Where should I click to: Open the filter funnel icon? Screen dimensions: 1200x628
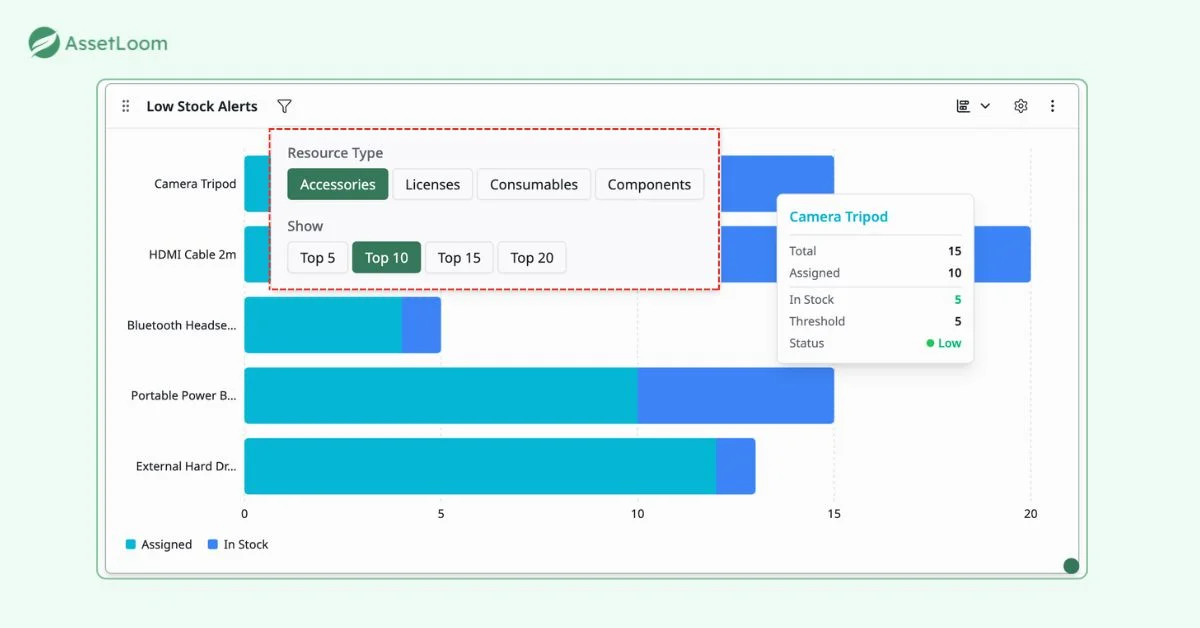pyautogui.click(x=285, y=106)
